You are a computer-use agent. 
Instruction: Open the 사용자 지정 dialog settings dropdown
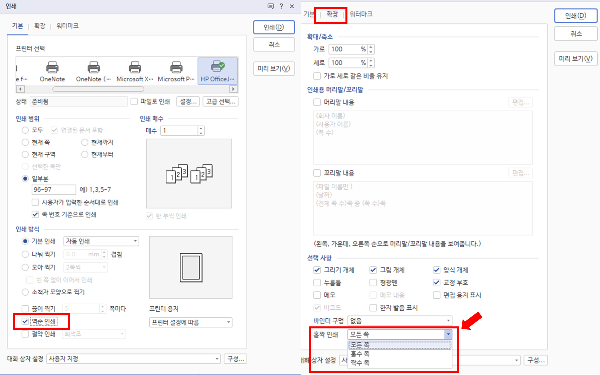click(134, 359)
